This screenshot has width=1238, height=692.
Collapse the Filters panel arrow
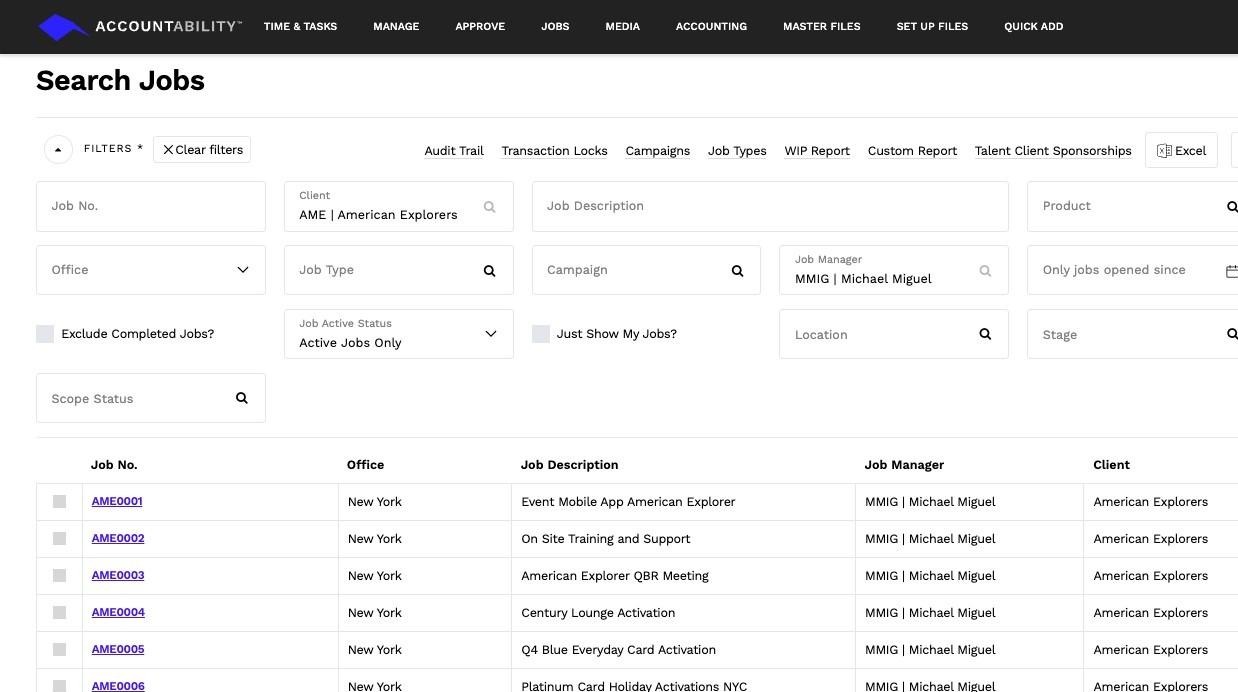tap(58, 150)
